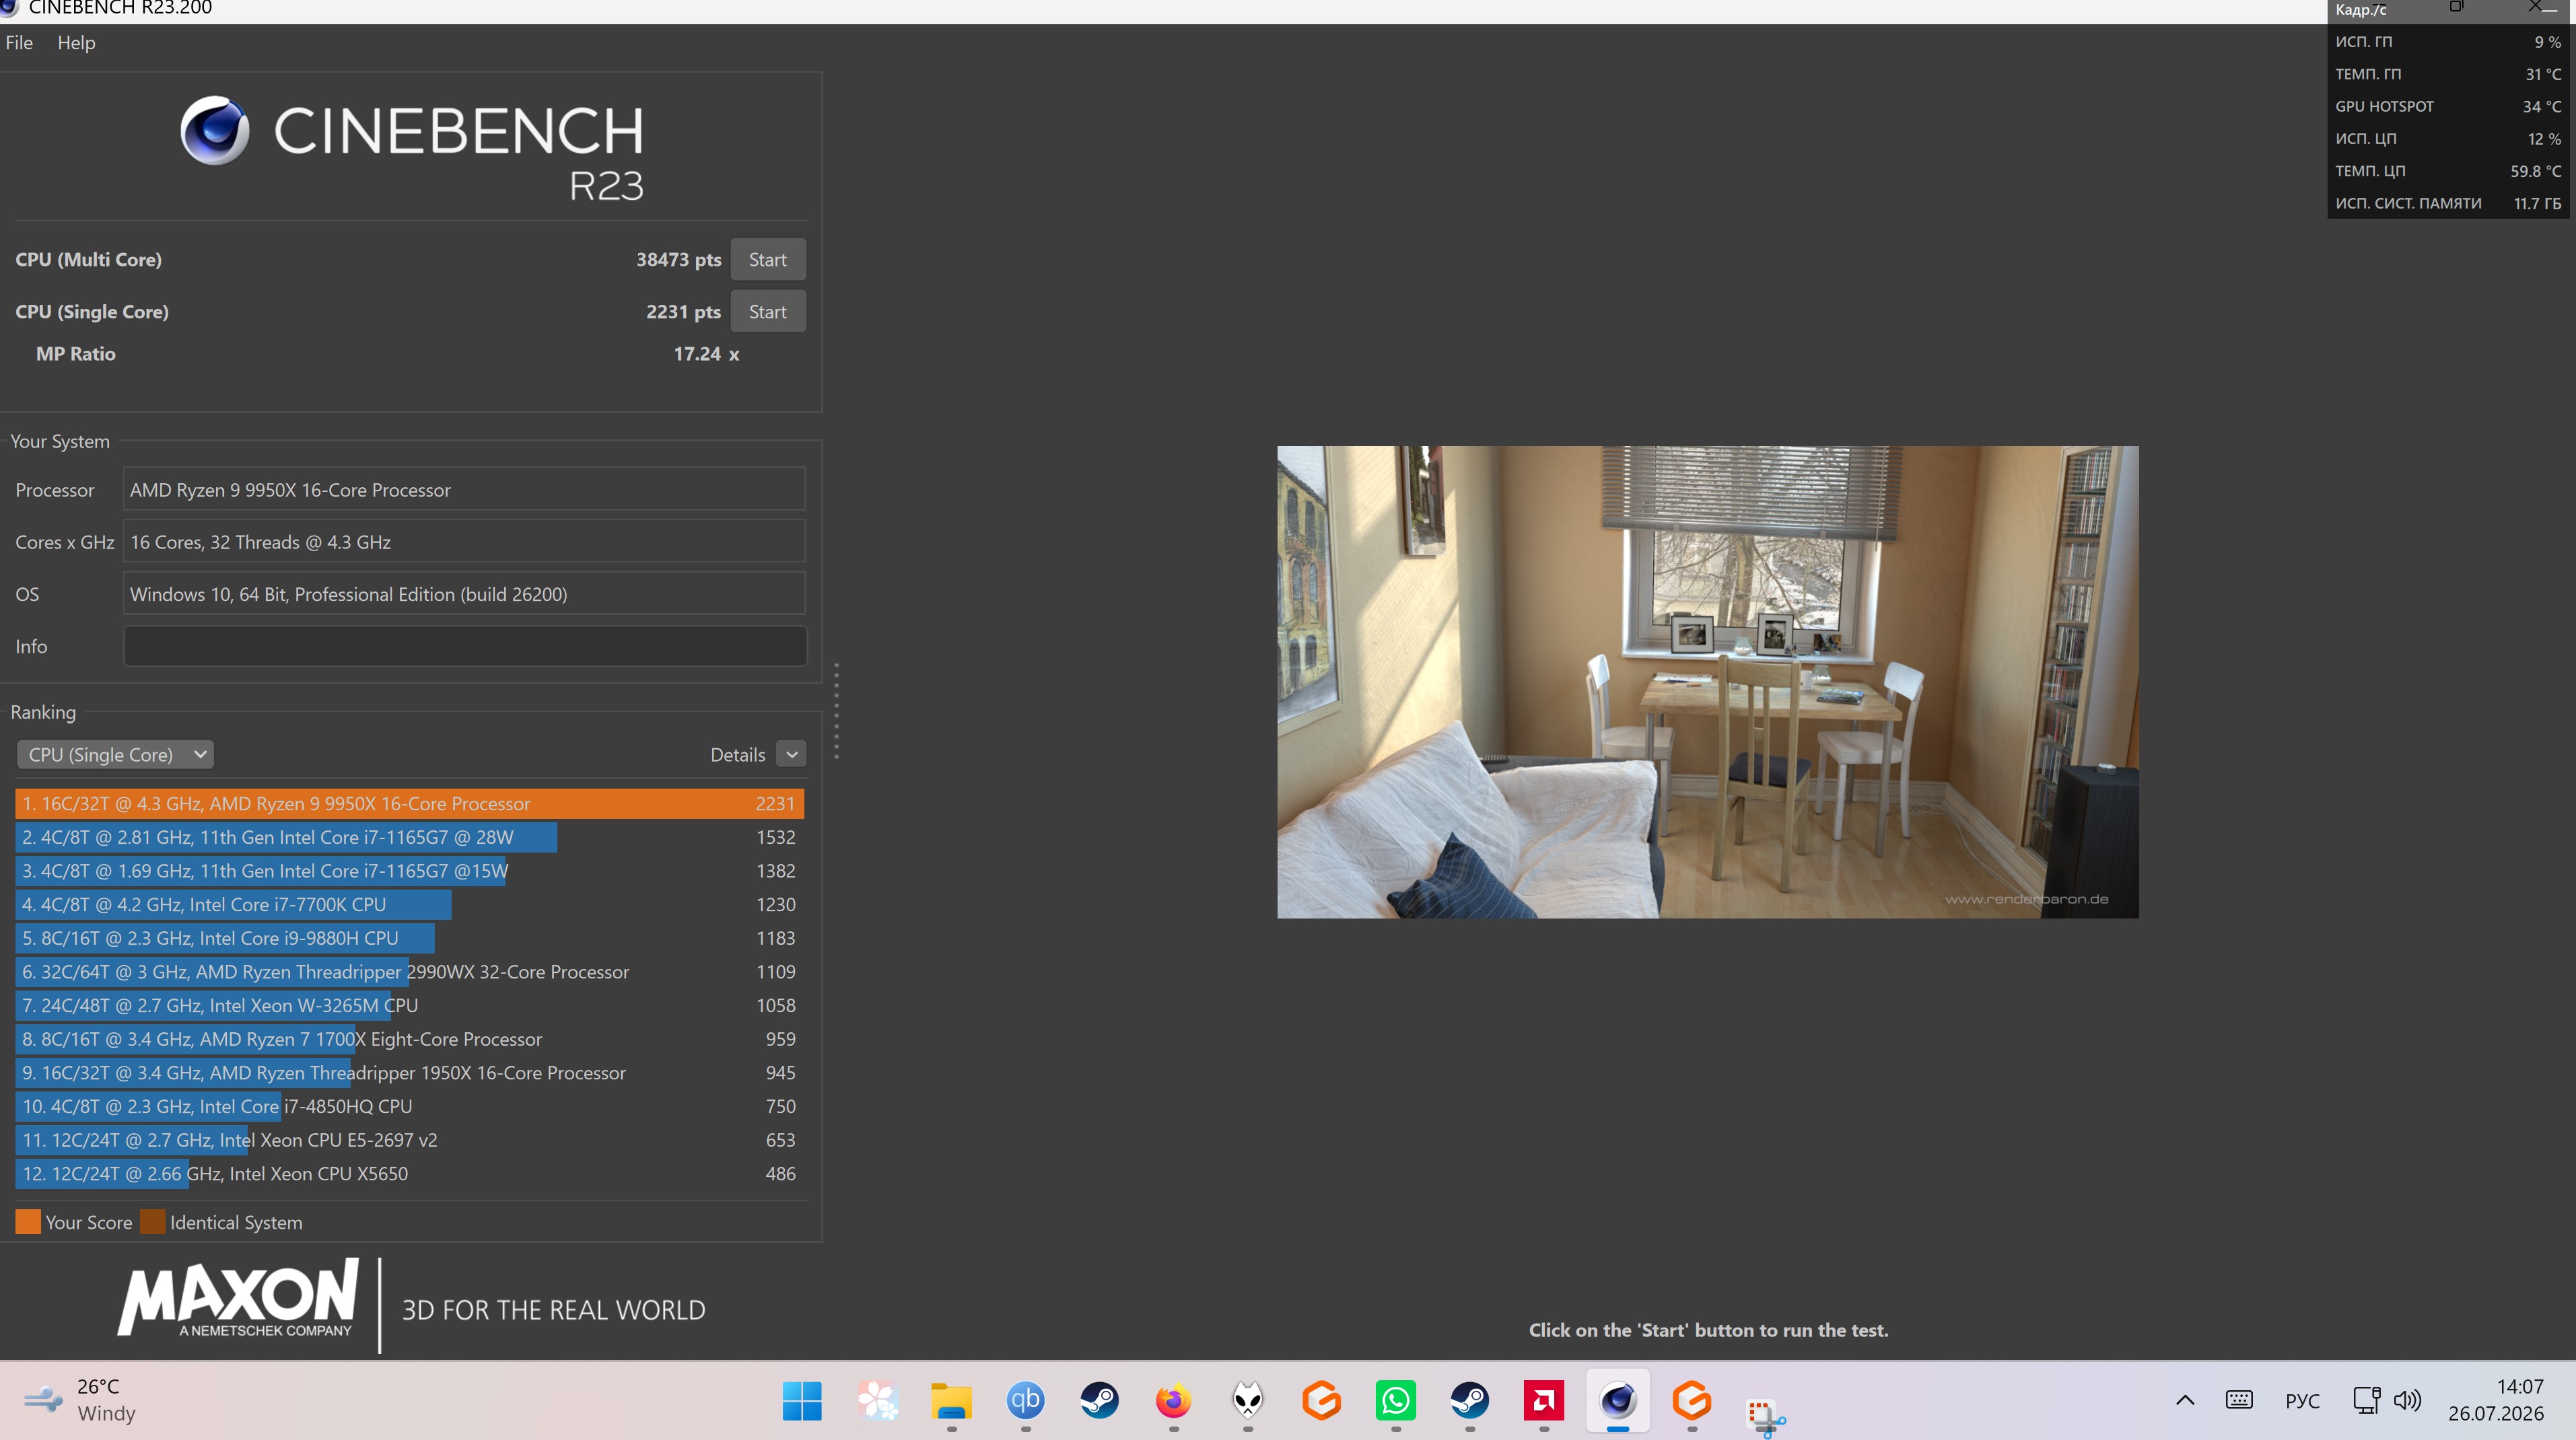The height and width of the screenshot is (1440, 2576).
Task: Click the GPU HOTSPOT row in overlay
Action: click(x=2448, y=106)
